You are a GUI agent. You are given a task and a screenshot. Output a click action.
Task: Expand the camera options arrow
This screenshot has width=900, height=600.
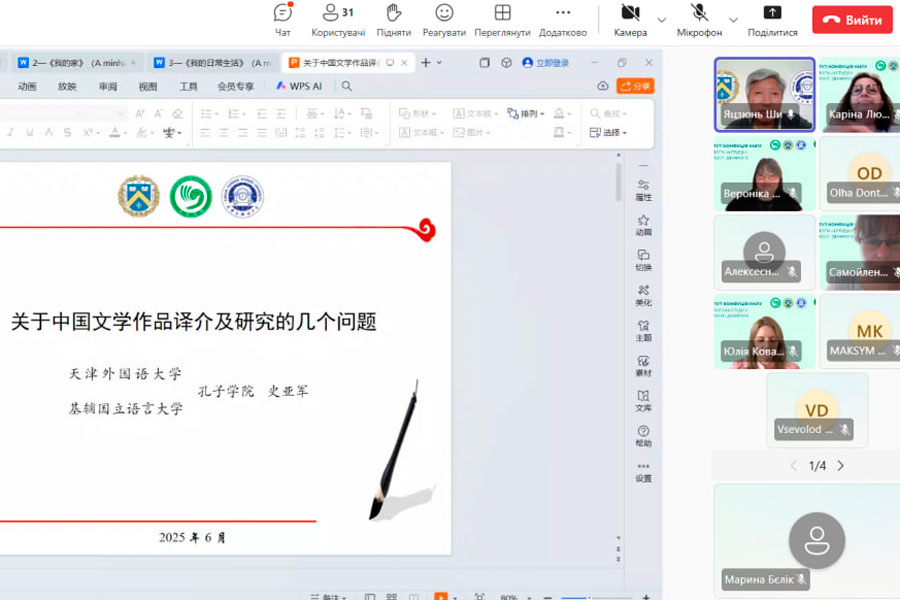point(661,20)
